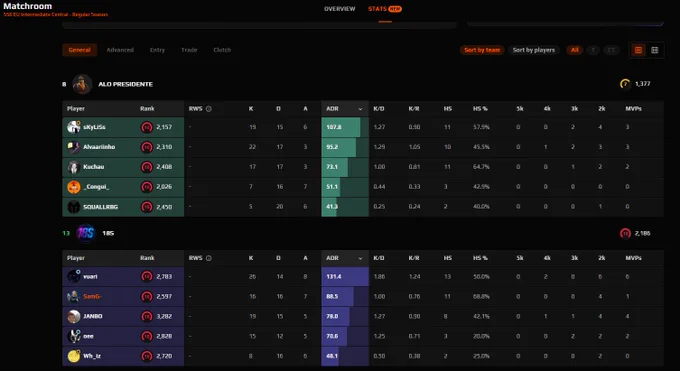Image resolution: width=680 pixels, height=371 pixels.
Task: Switch to grid table view icon
Action: [x=655, y=50]
